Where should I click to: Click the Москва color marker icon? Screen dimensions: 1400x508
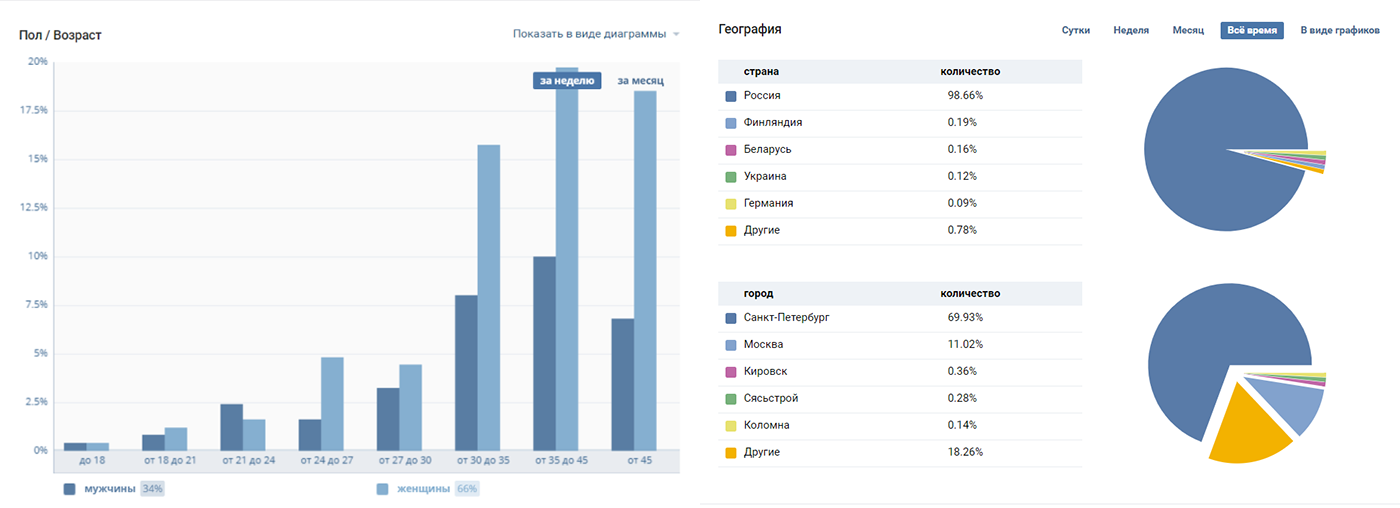click(x=731, y=345)
